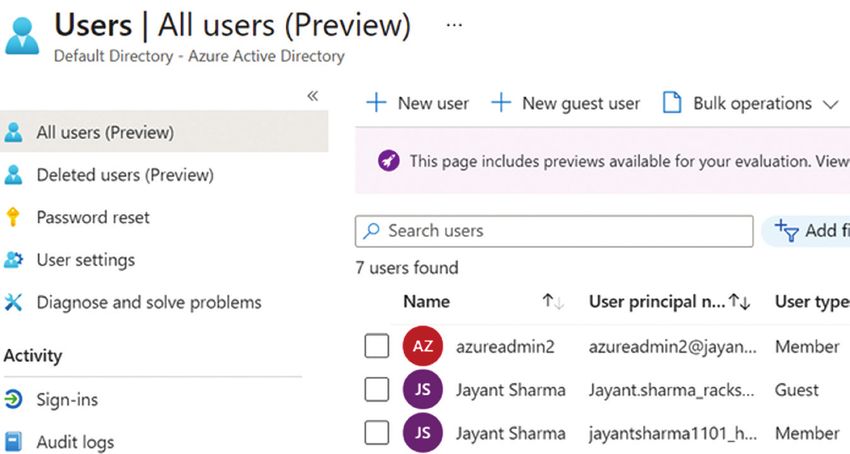
Task: Click the User type column header
Action: click(812, 302)
